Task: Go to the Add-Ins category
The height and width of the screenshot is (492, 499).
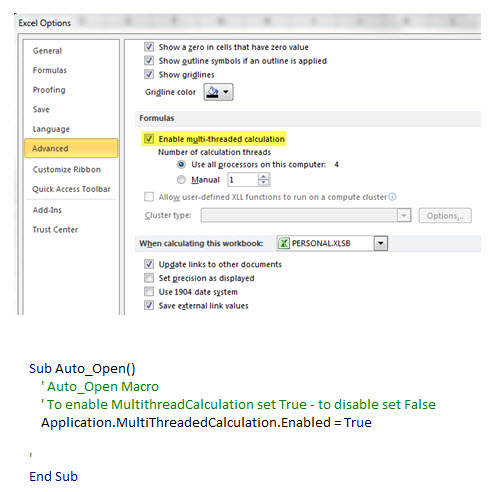Action: (x=47, y=210)
